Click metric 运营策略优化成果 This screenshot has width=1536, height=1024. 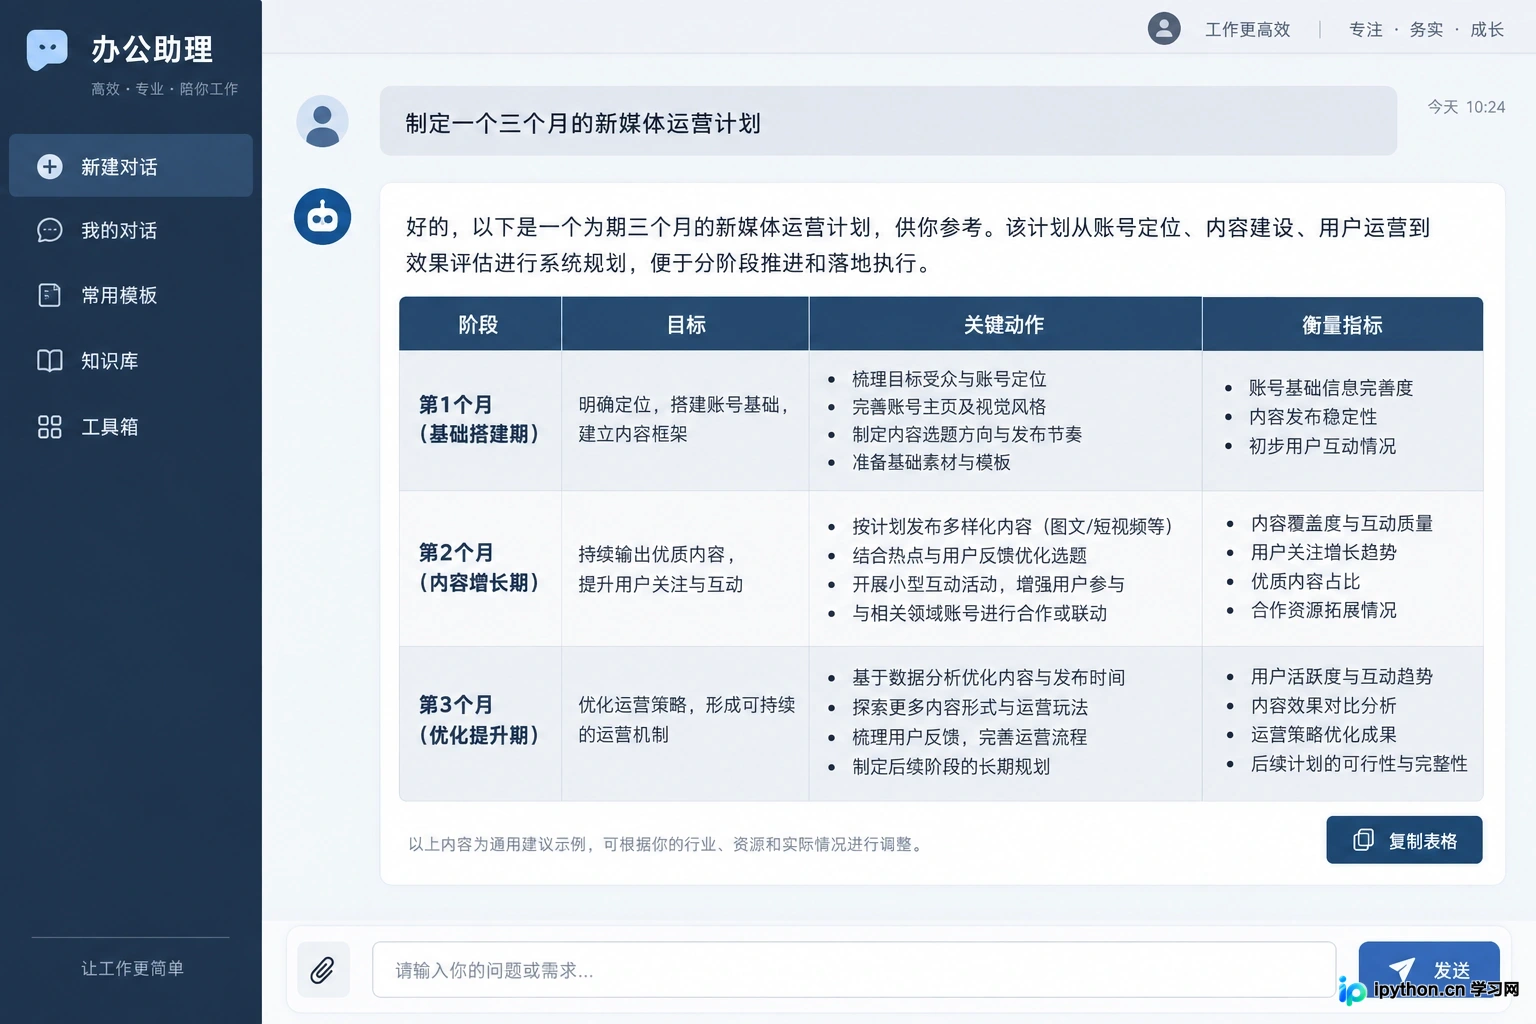[x=1324, y=734]
